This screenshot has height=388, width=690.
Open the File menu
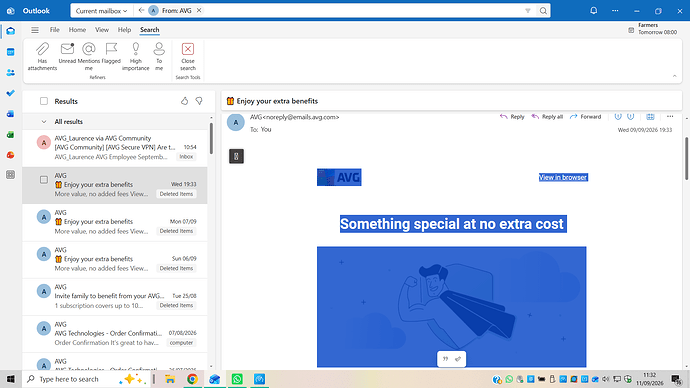55,30
